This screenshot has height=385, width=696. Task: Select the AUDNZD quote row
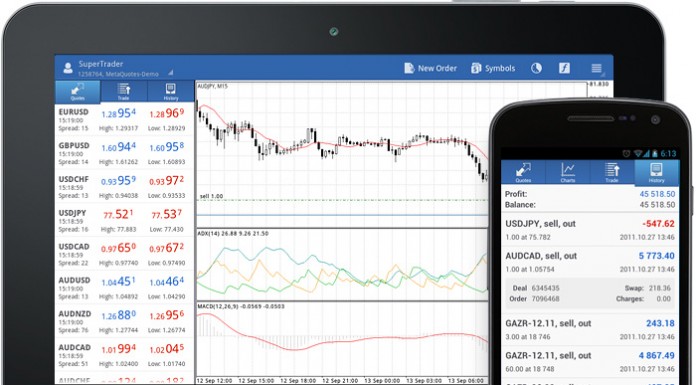tap(124, 321)
